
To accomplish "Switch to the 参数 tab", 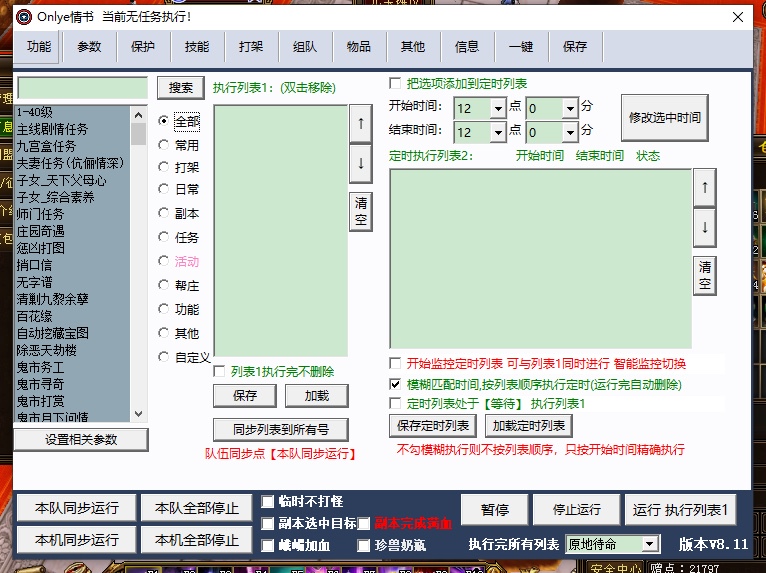I will point(89,47).
